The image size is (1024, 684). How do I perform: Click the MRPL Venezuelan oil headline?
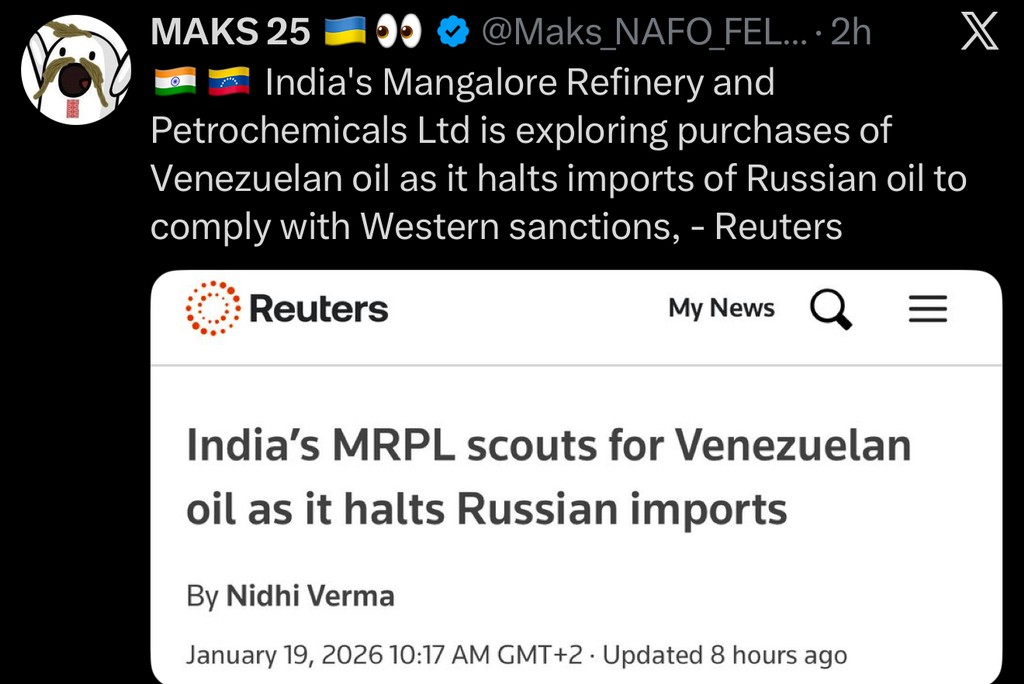click(x=548, y=477)
